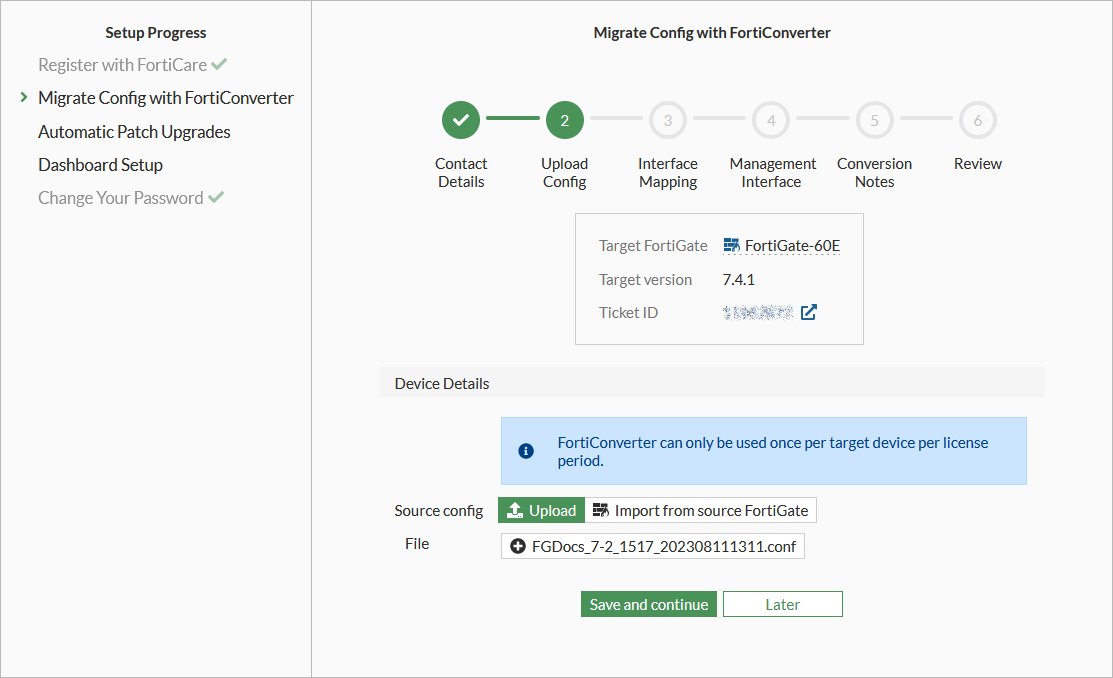Choose Import from source FortiGate
The height and width of the screenshot is (678, 1113).
point(701,511)
